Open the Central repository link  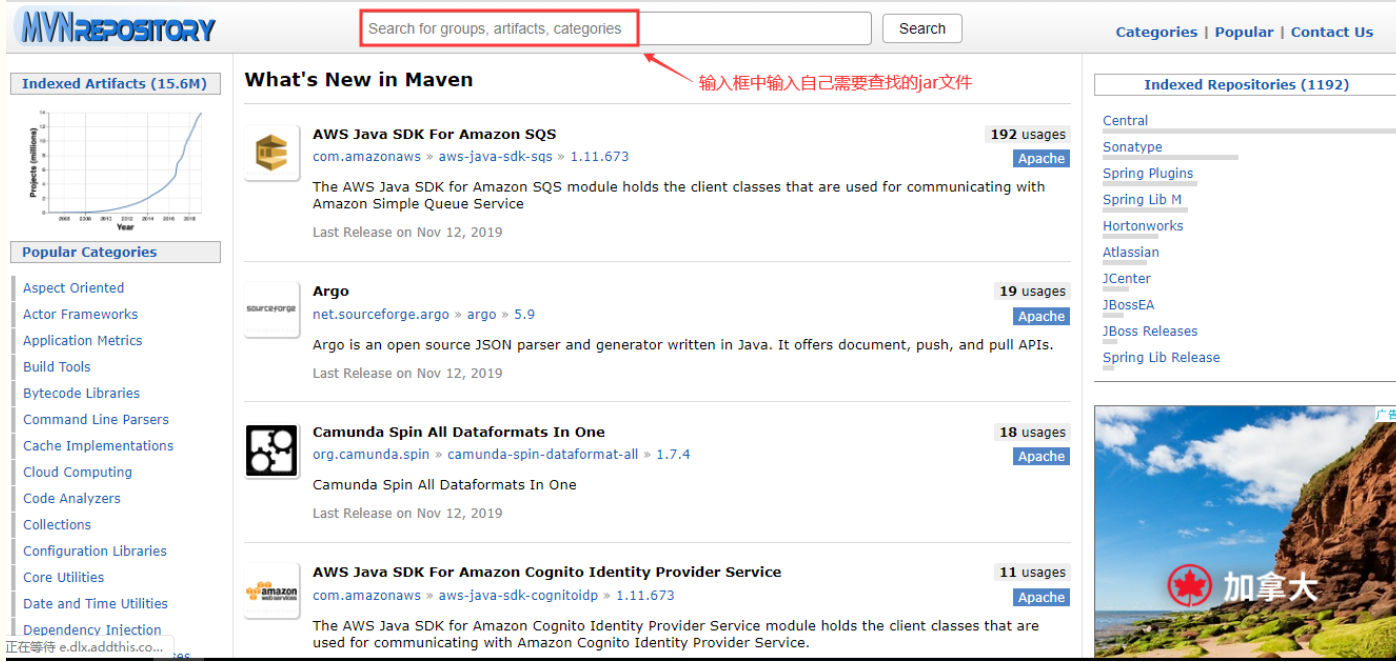[x=1125, y=121]
